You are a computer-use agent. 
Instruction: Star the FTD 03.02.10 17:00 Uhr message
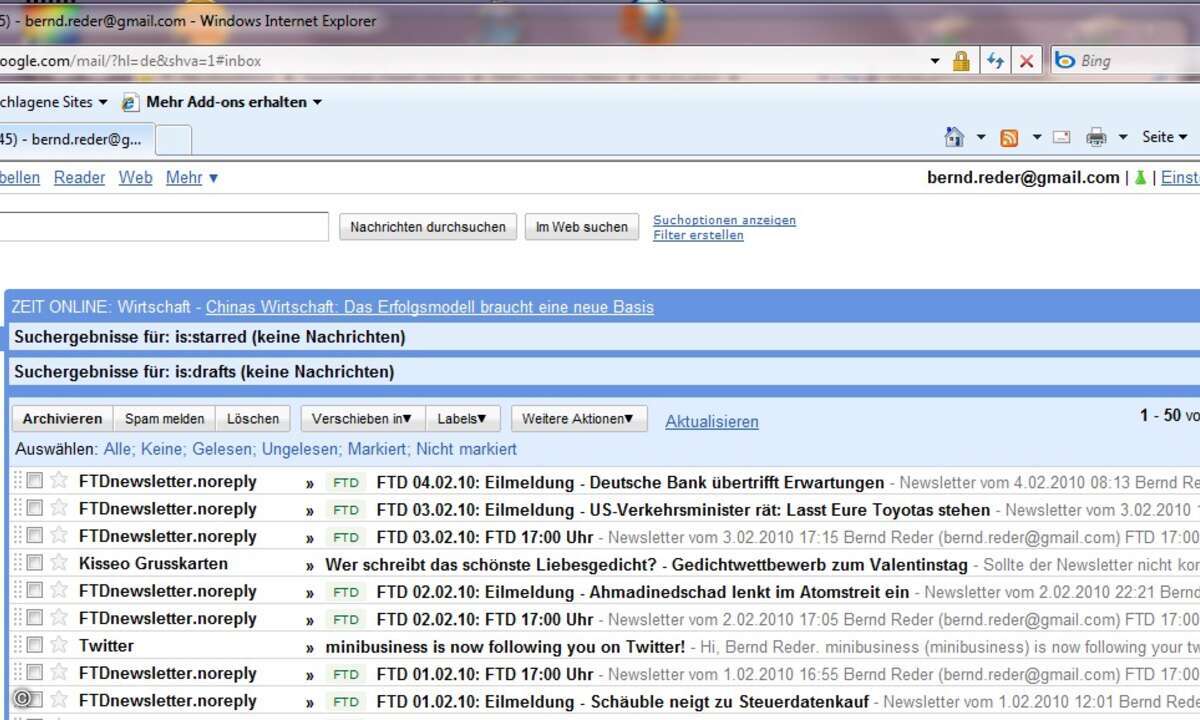tap(59, 535)
